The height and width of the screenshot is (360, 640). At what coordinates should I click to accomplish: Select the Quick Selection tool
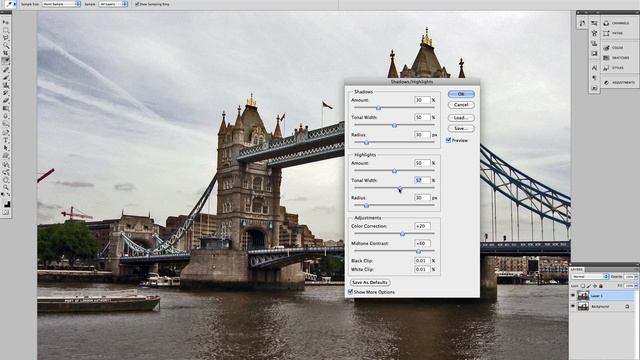tap(6, 45)
